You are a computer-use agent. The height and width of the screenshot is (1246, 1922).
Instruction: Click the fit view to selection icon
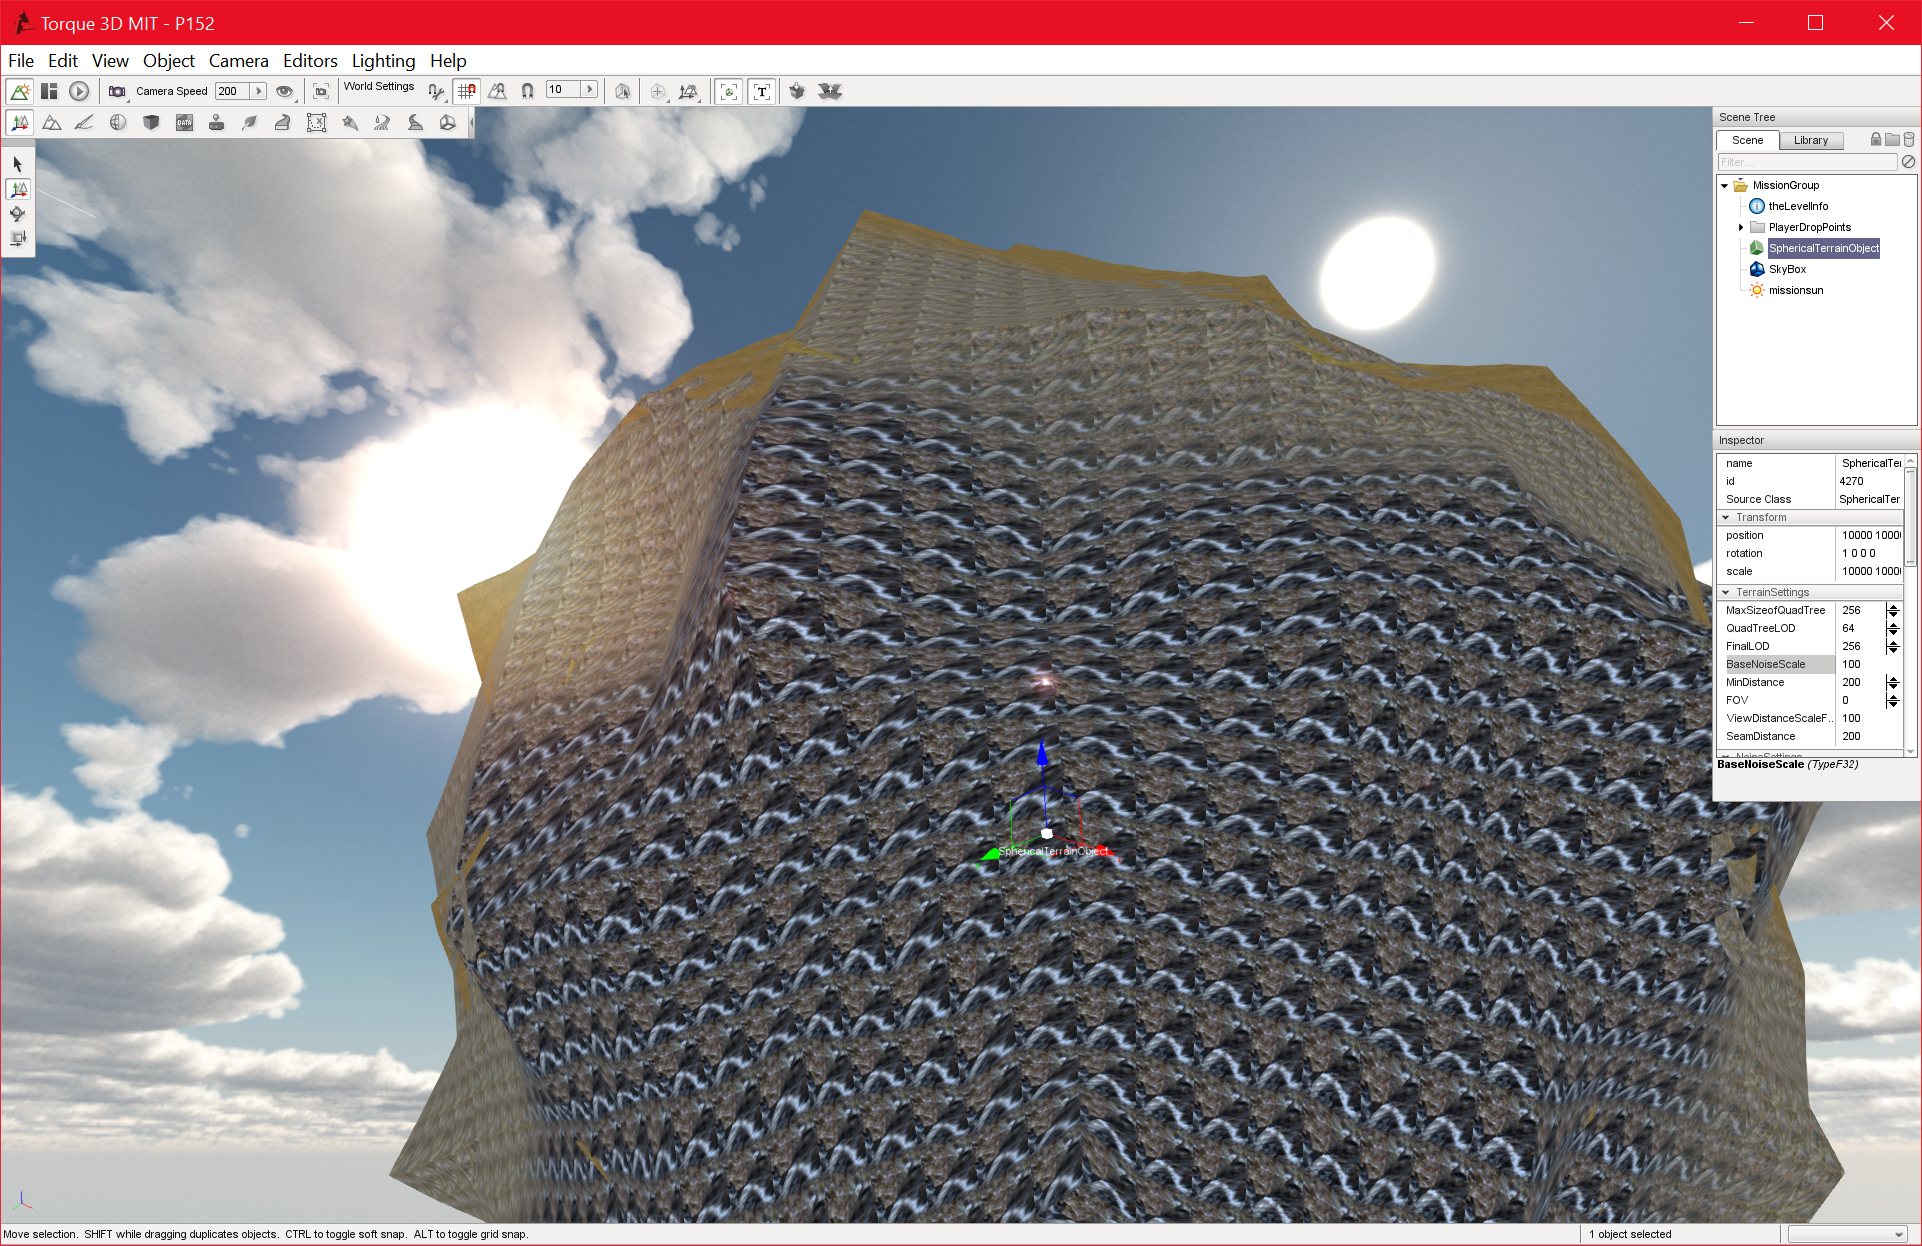[x=321, y=91]
